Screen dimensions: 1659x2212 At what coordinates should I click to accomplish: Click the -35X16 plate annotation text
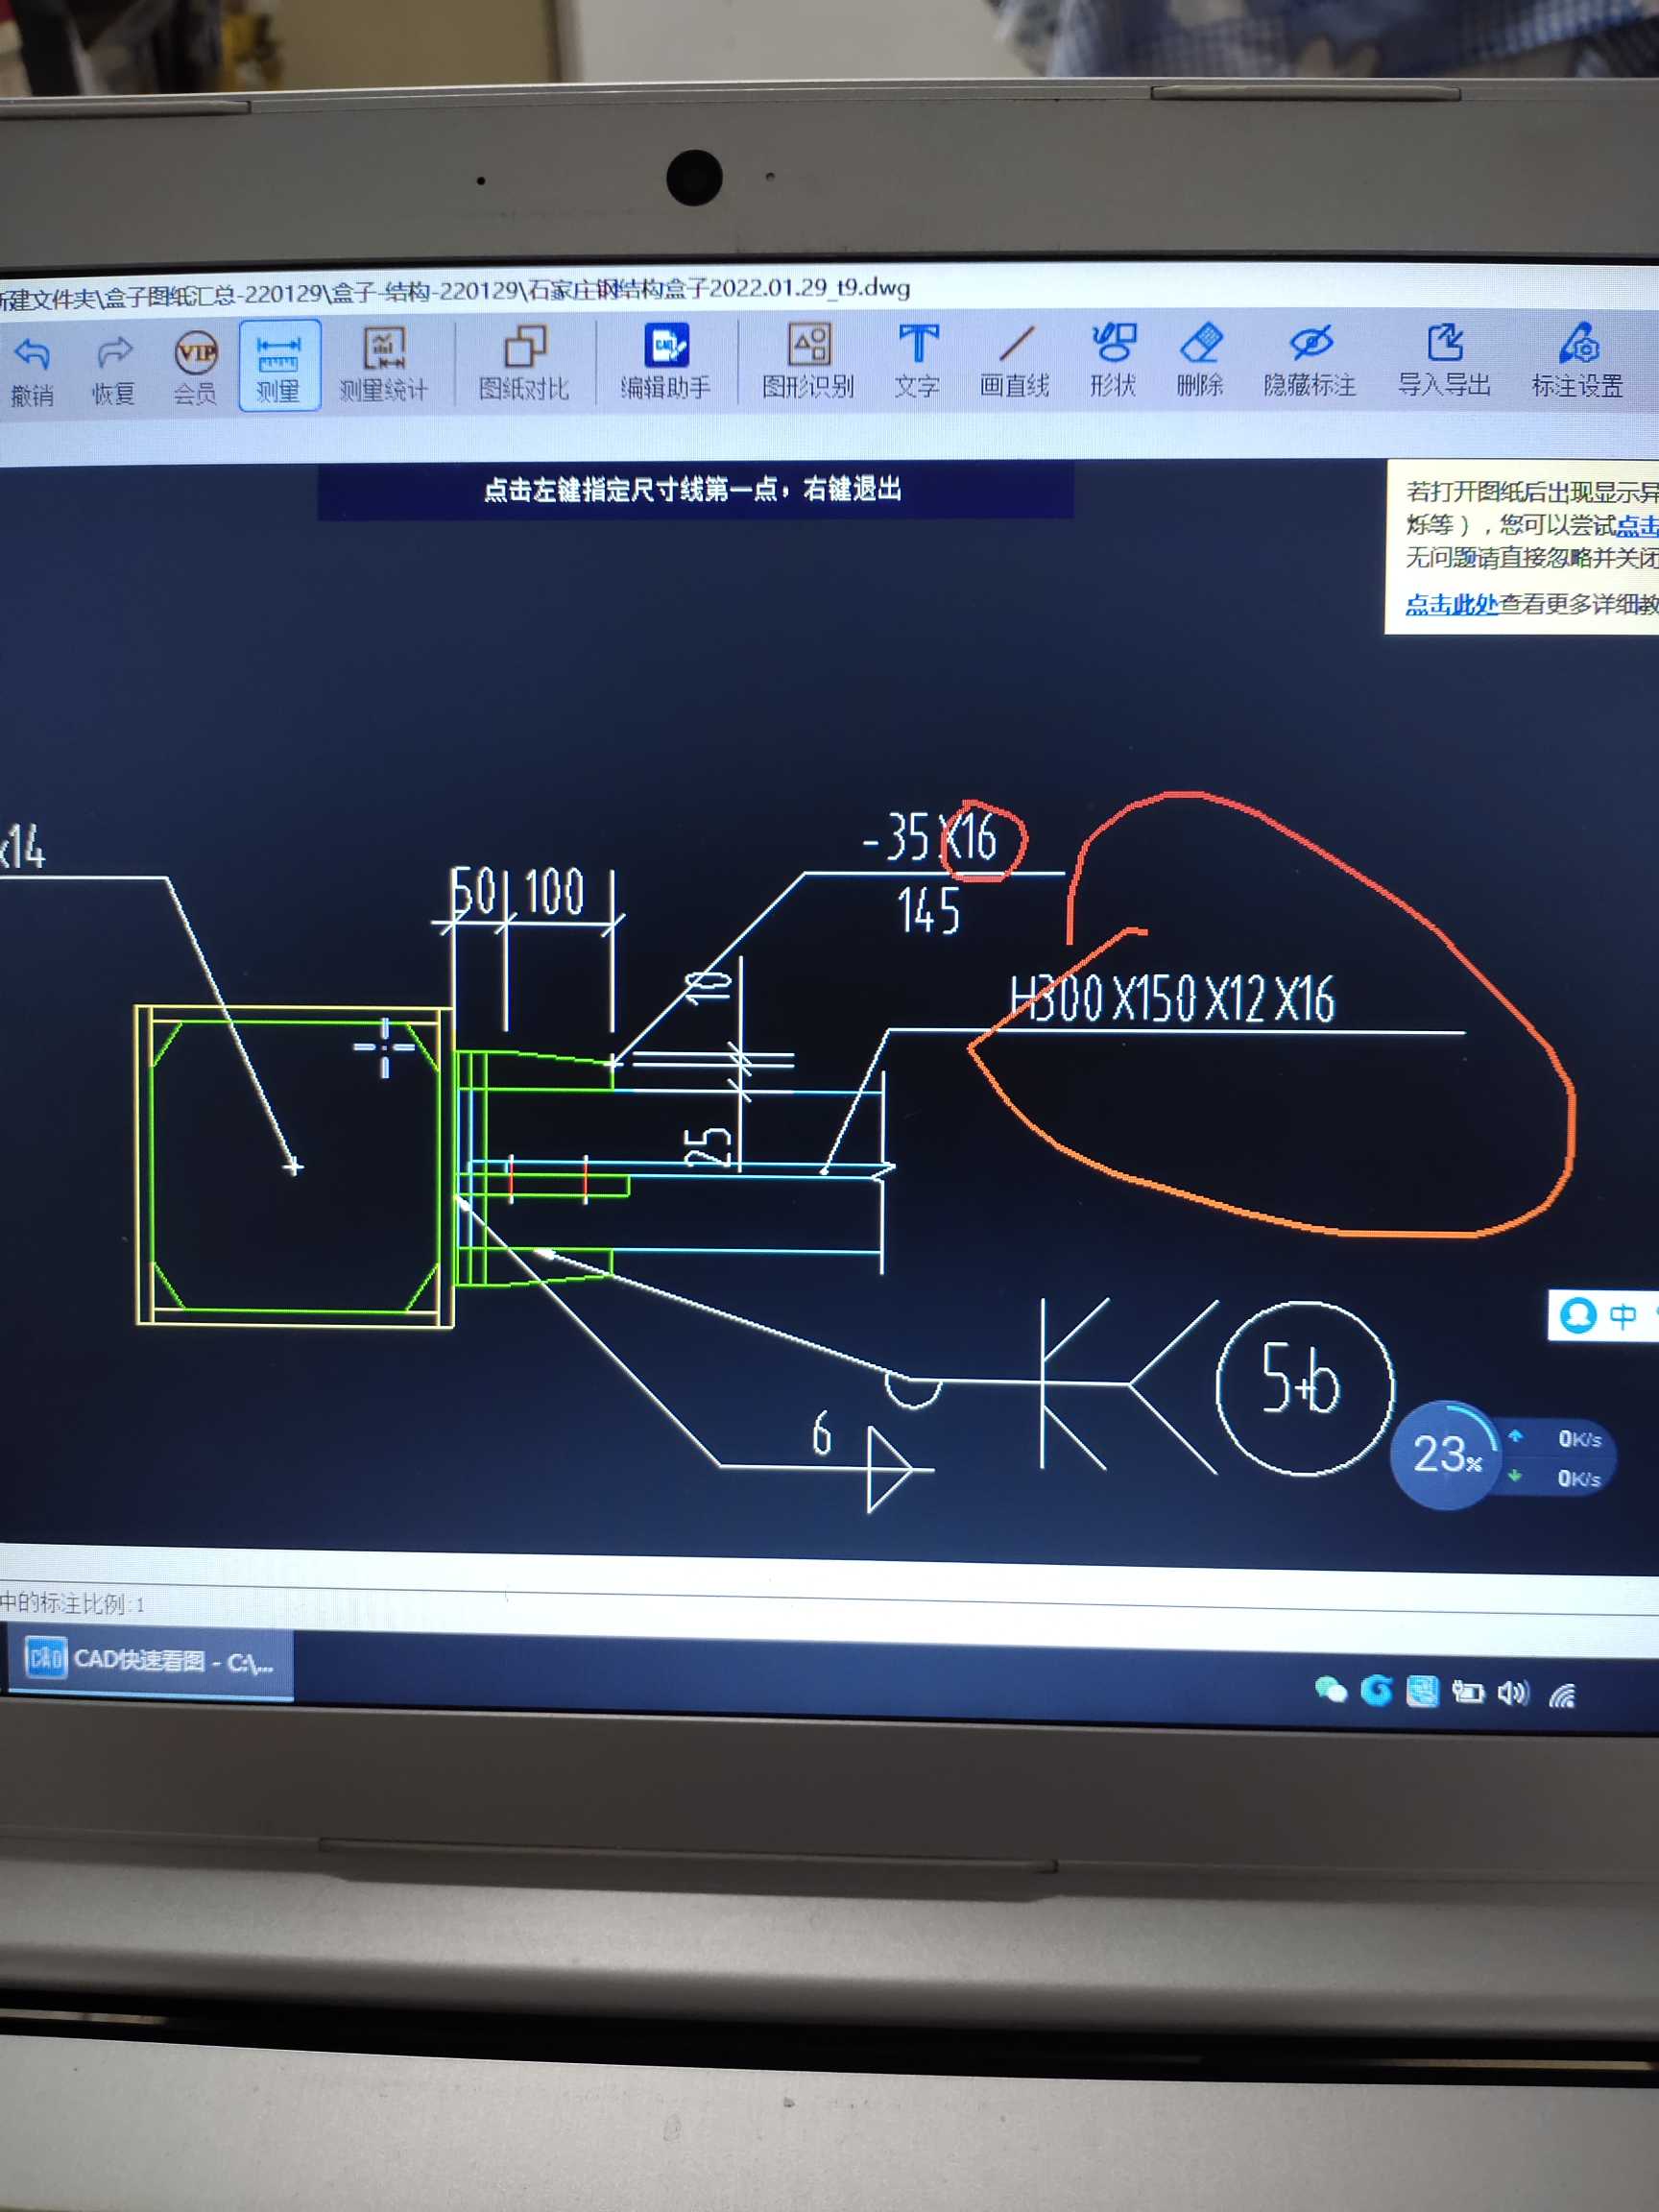(x=930, y=837)
